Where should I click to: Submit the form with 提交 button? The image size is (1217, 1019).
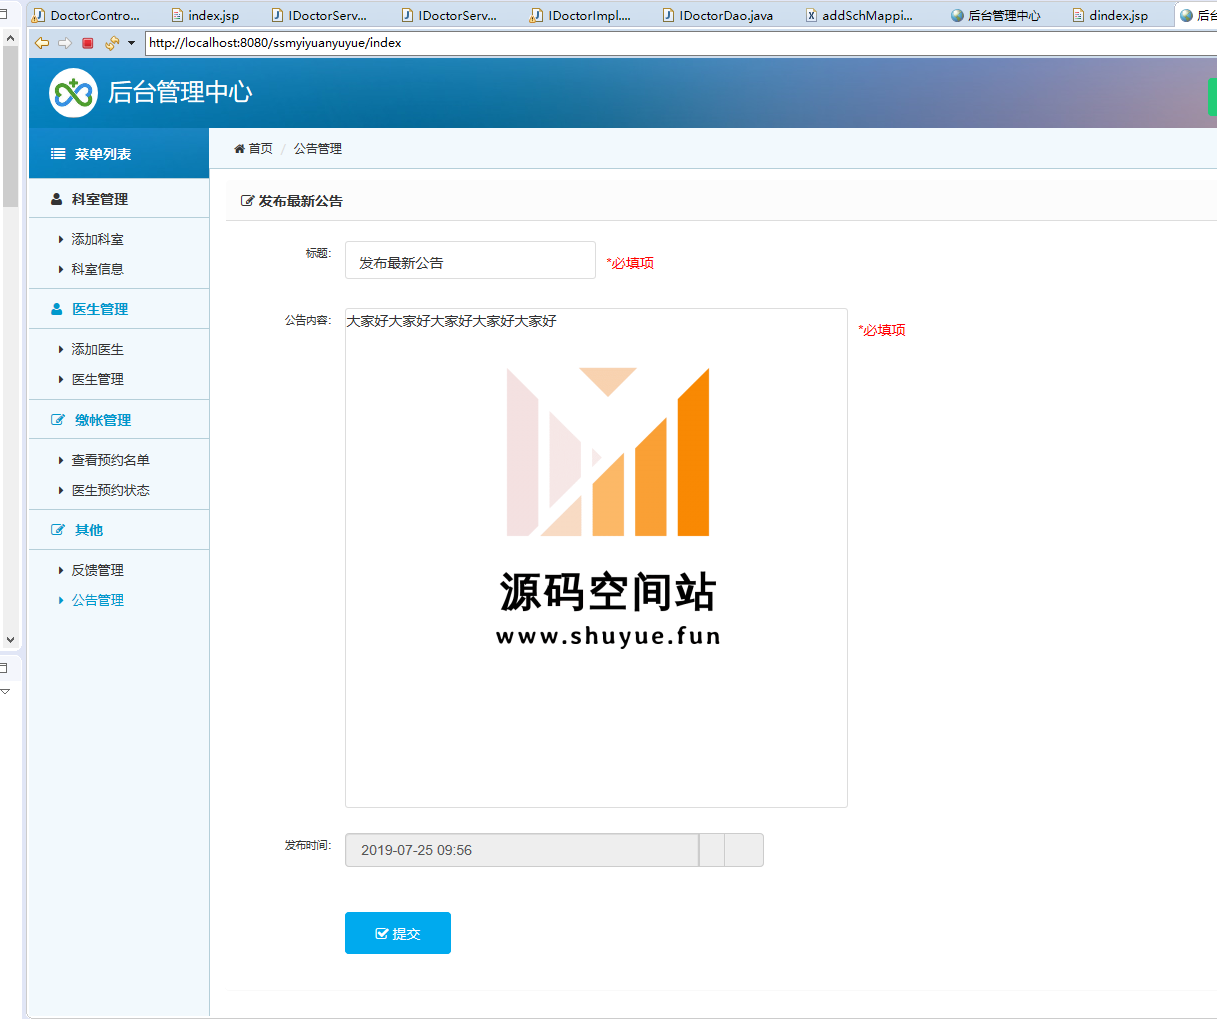point(398,933)
